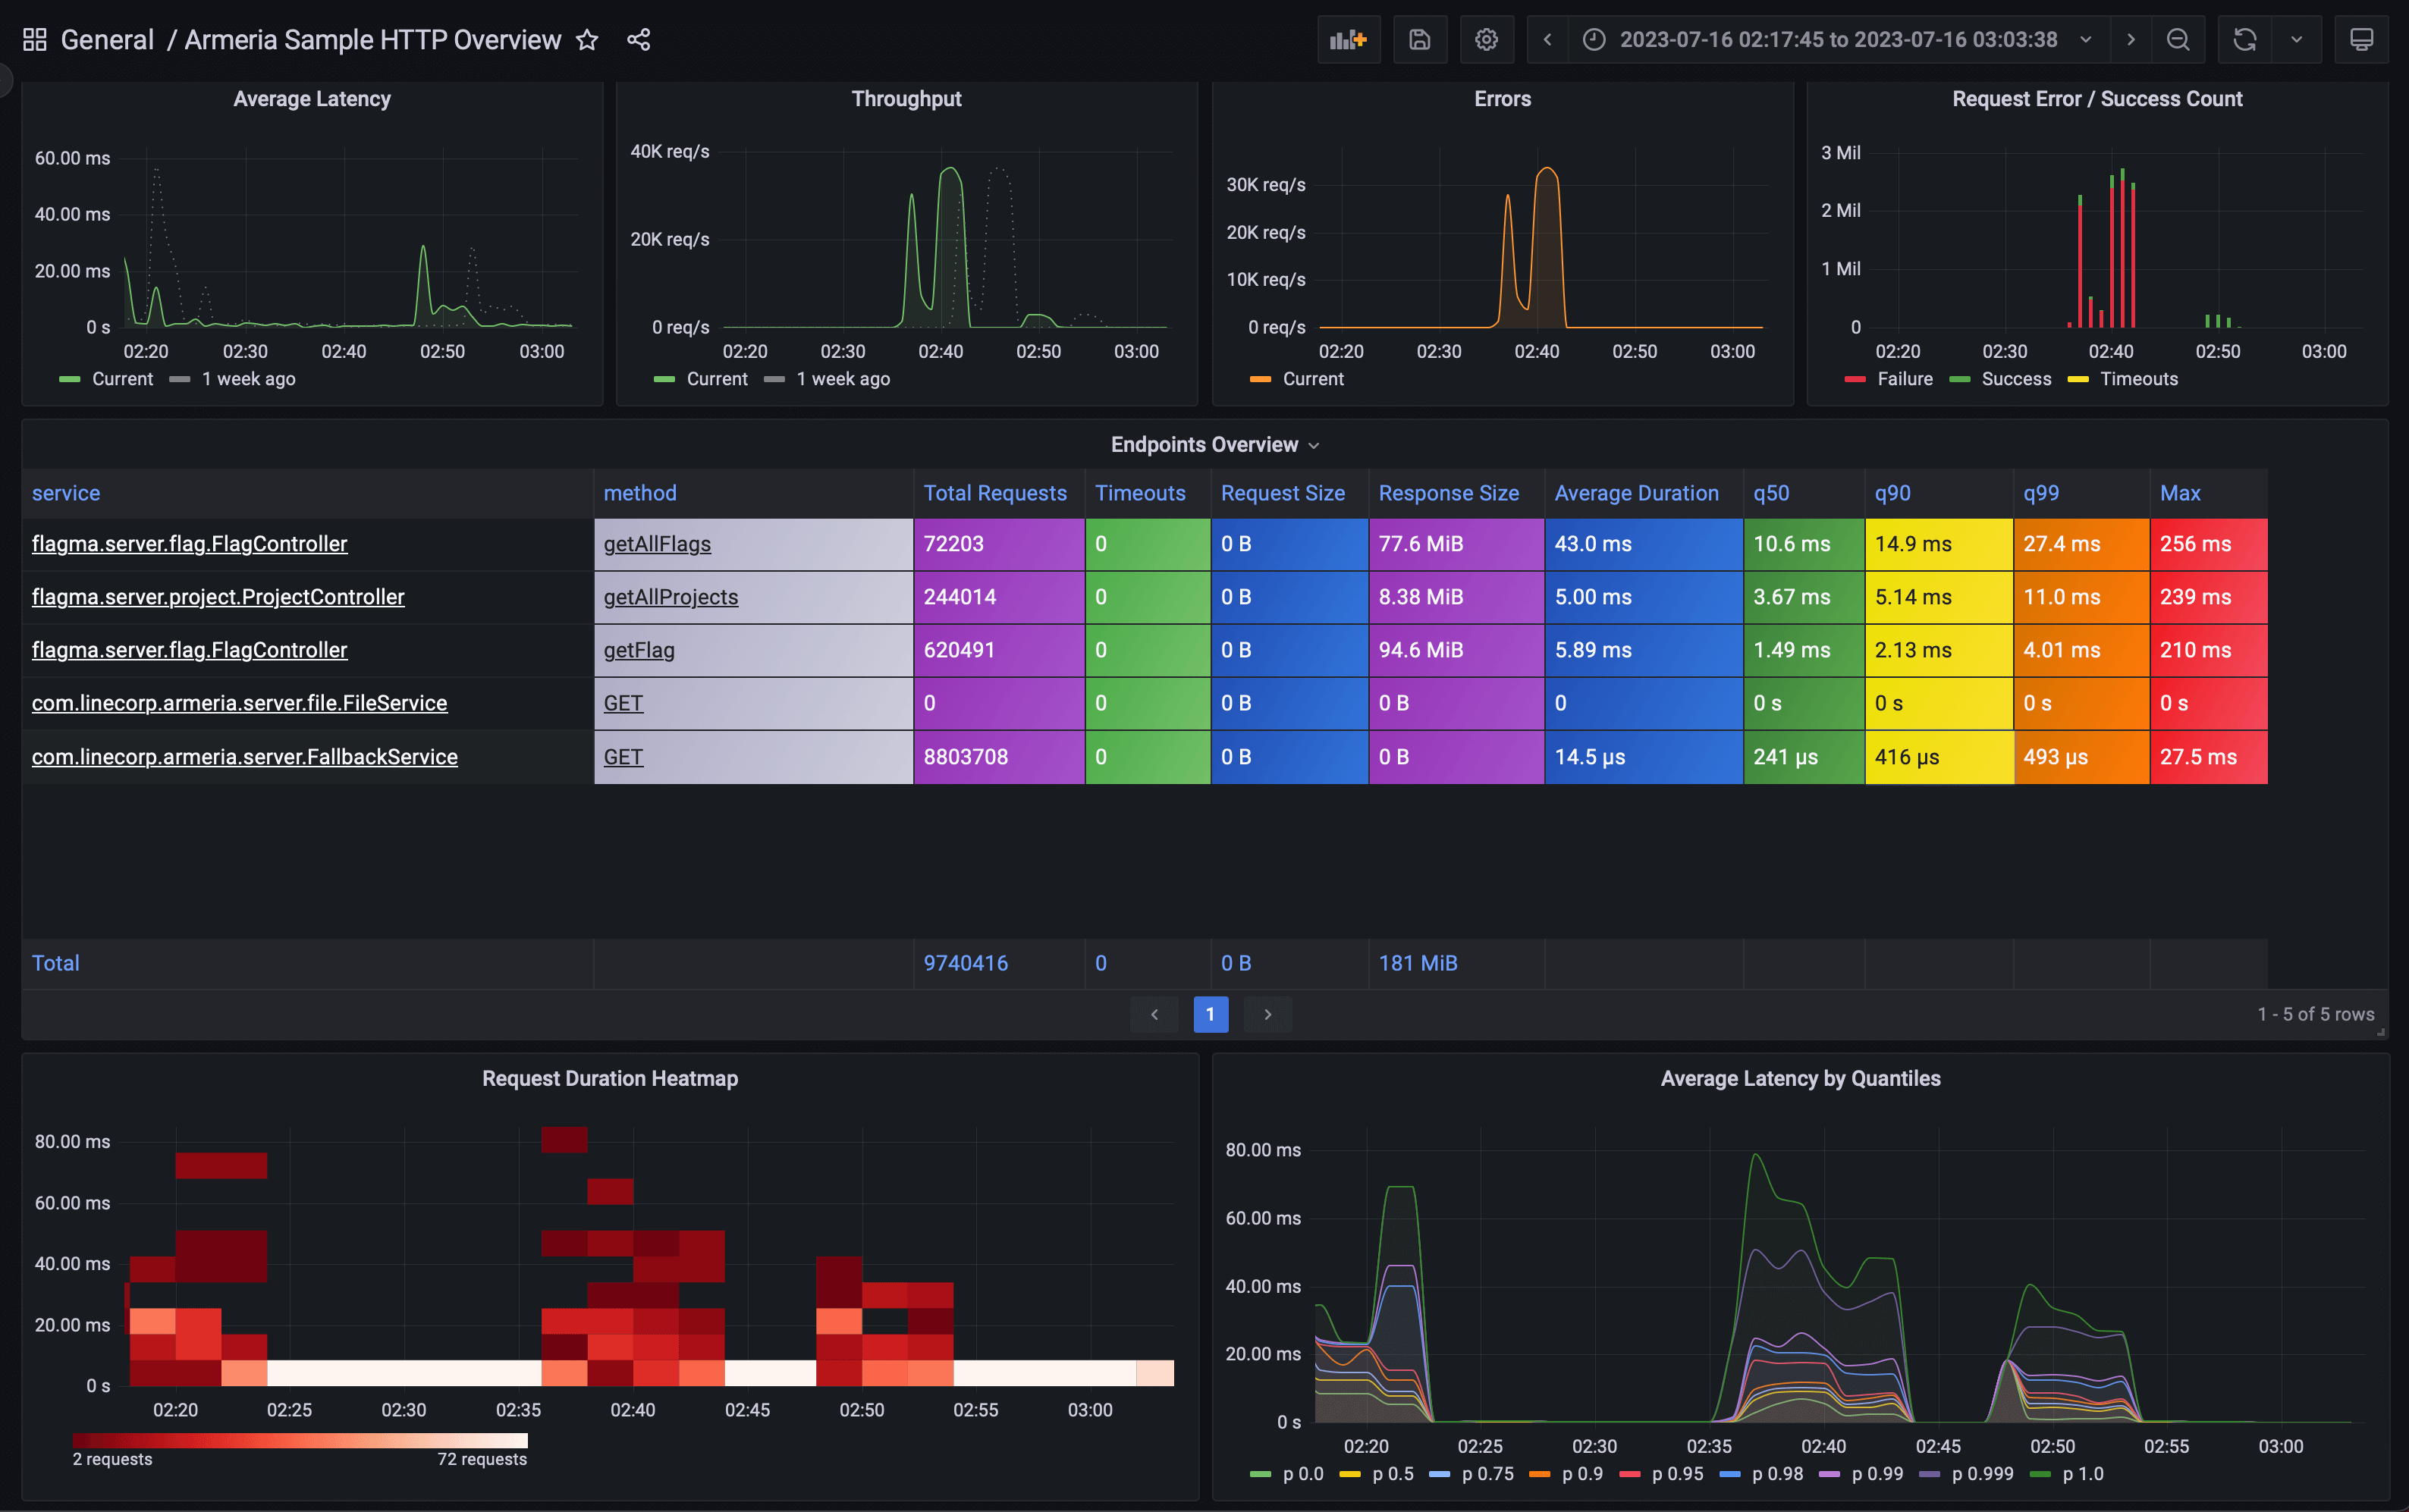The width and height of the screenshot is (2409, 1512).
Task: Cycle view mode with the monitor icon
Action: pos(2361,40)
